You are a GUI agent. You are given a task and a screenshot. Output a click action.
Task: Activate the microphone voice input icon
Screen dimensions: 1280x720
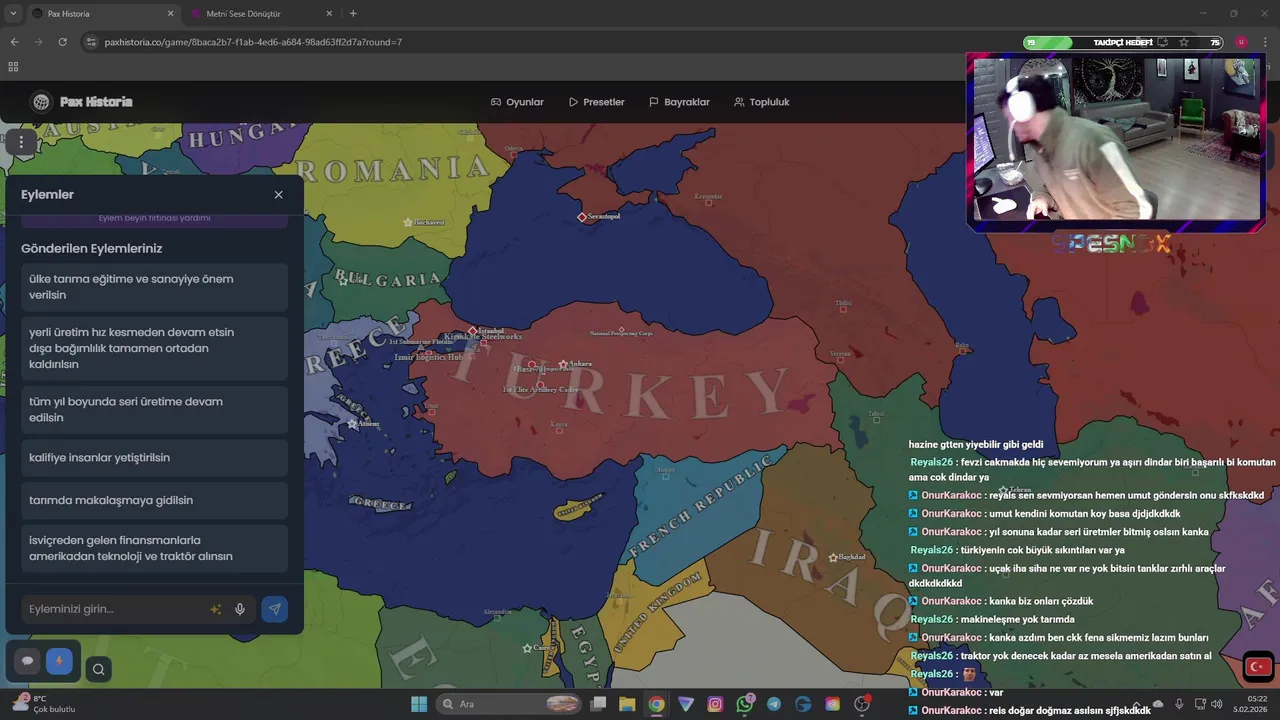pos(240,609)
